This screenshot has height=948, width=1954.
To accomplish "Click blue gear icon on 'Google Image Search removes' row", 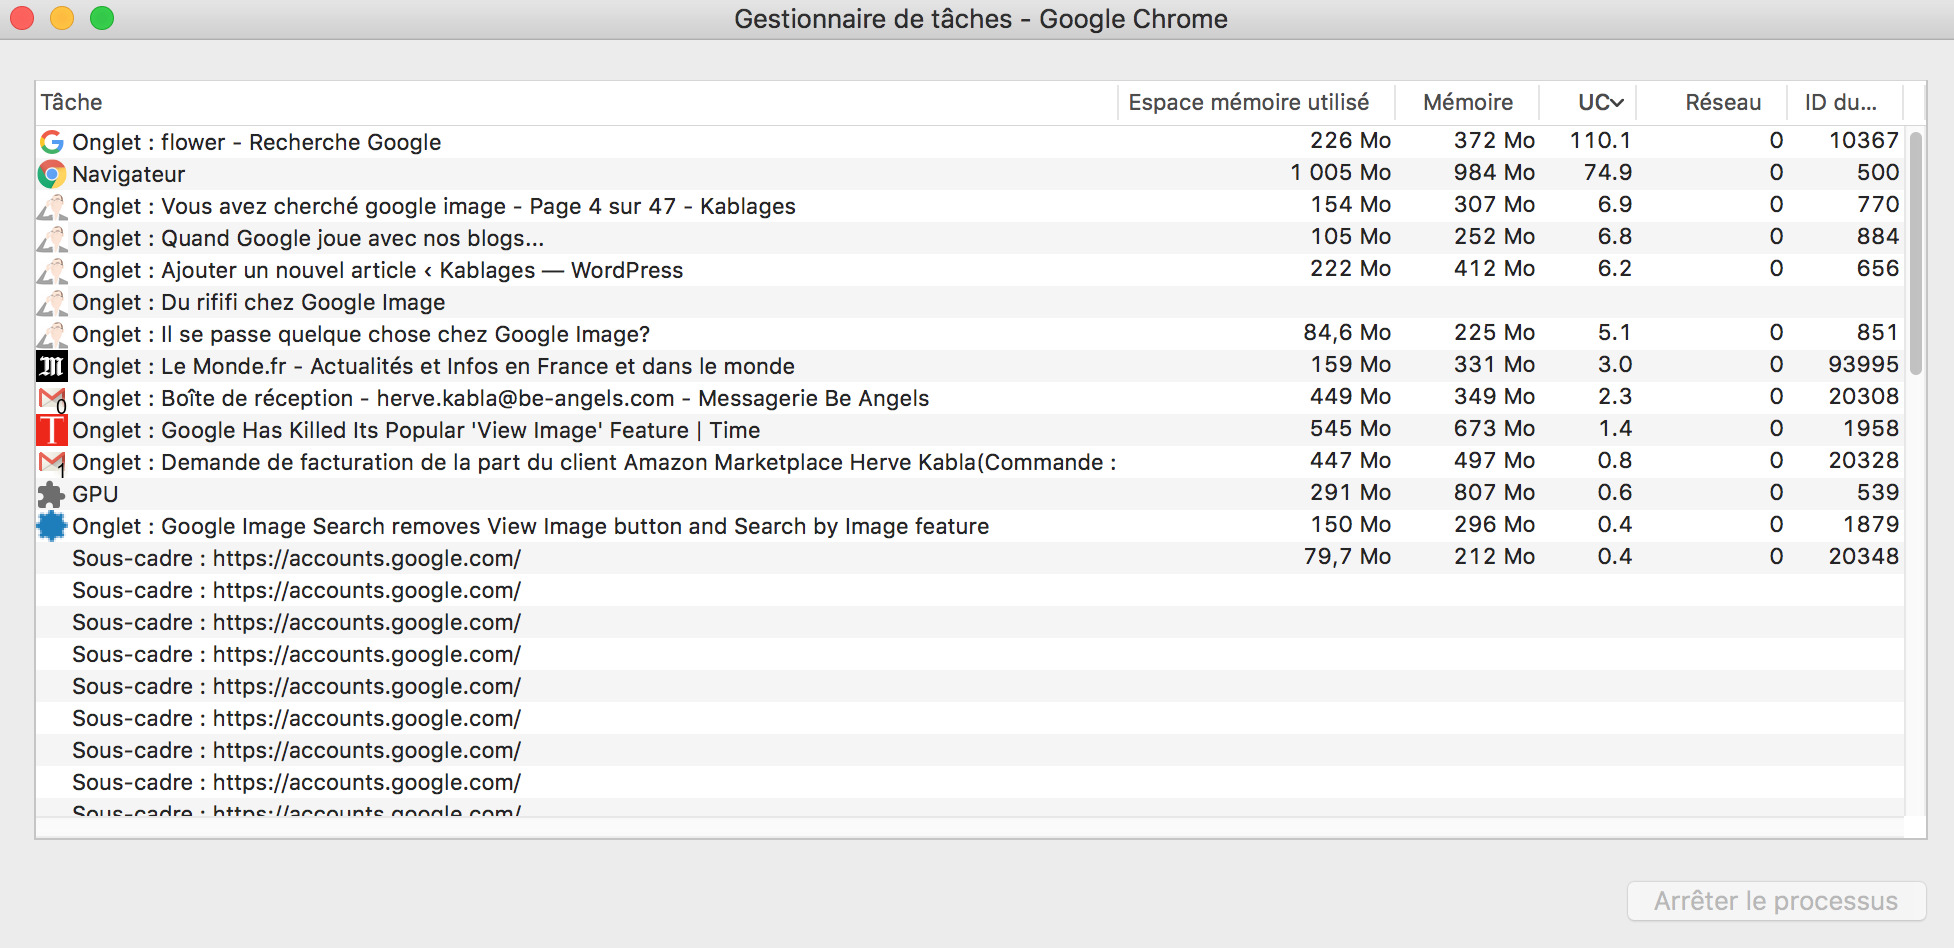I will (52, 526).
